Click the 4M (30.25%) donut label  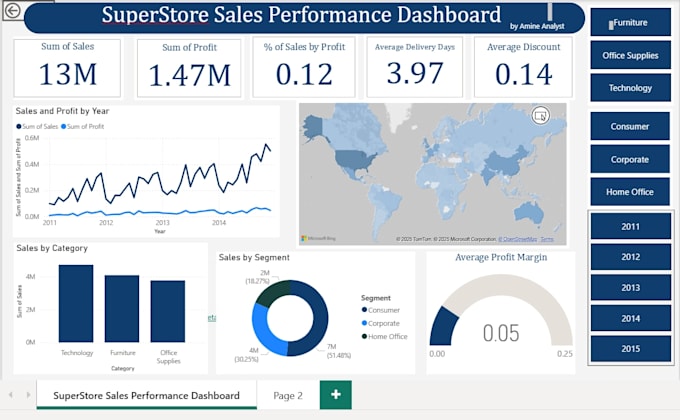[246, 354]
